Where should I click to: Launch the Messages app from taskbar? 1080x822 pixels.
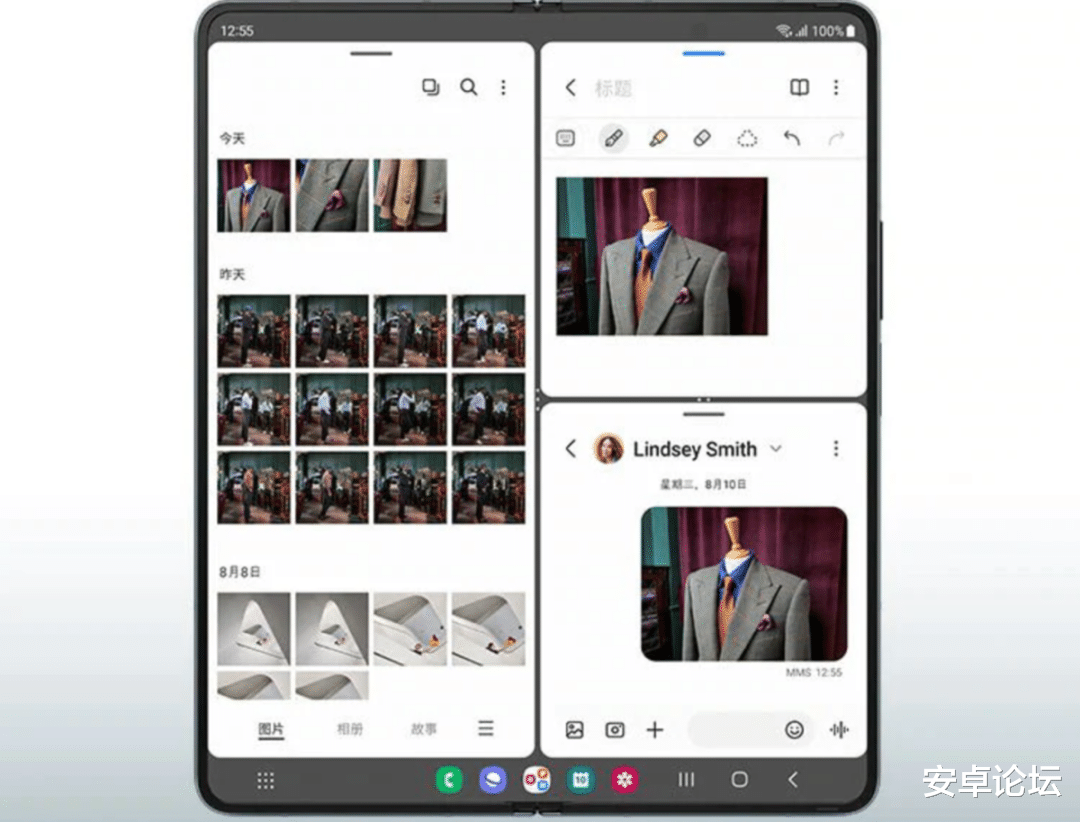[492, 780]
